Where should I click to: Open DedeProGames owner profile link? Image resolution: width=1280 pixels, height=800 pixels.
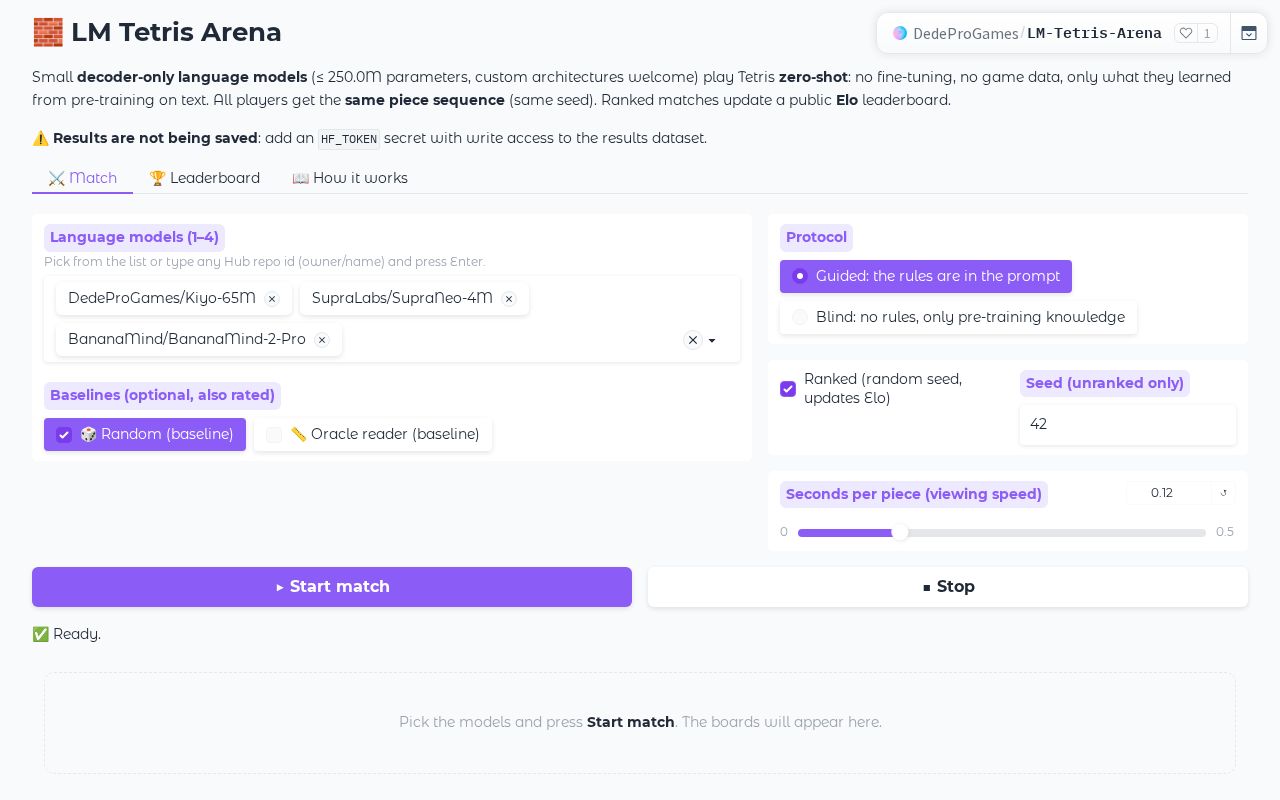click(966, 33)
